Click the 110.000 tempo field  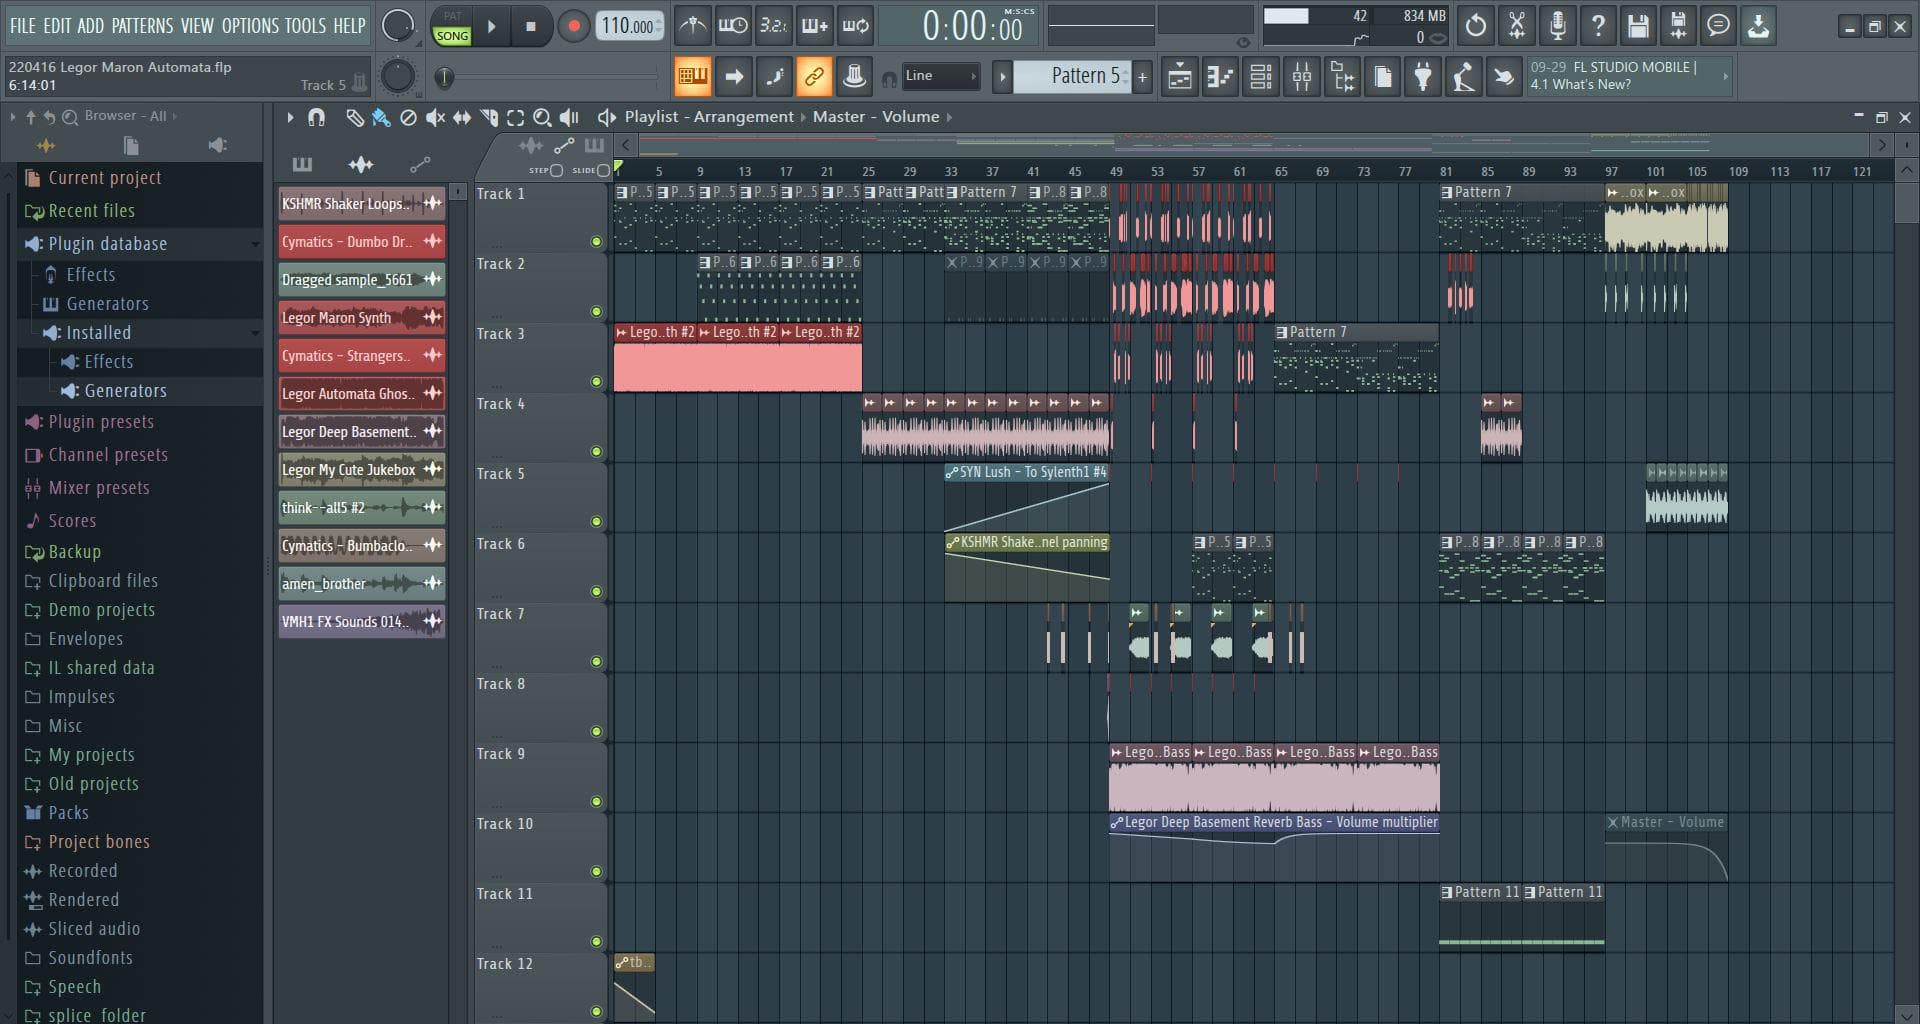coord(629,27)
